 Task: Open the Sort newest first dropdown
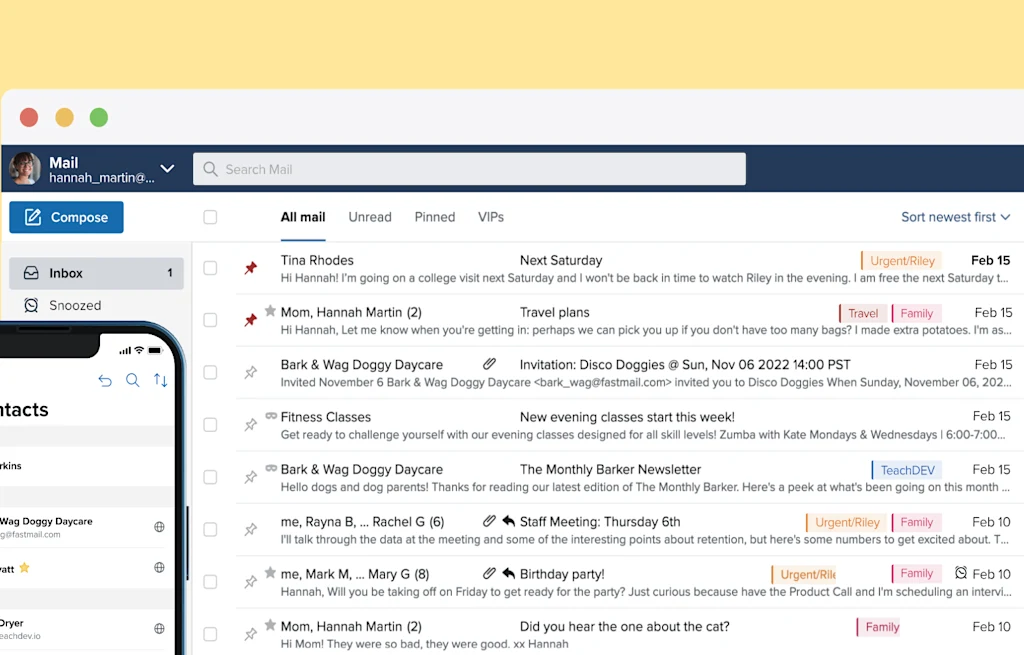point(955,217)
